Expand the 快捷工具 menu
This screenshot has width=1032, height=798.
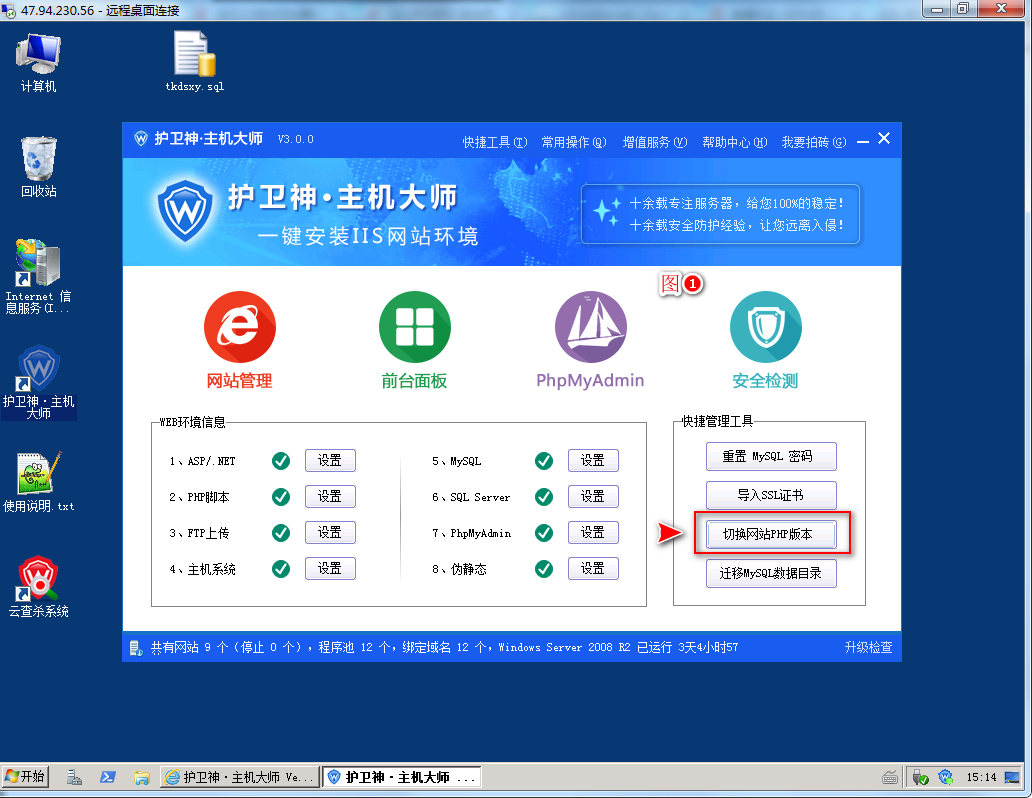(494, 142)
